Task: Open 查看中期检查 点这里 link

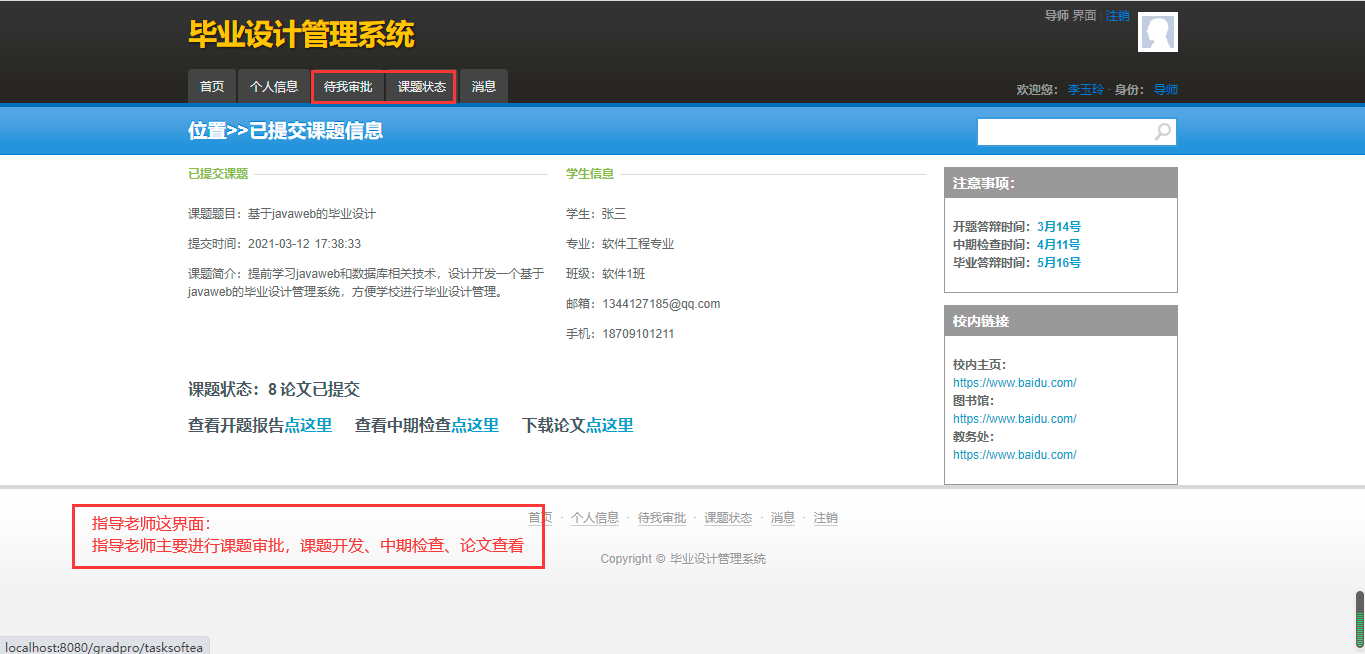Action: pyautogui.click(x=475, y=425)
